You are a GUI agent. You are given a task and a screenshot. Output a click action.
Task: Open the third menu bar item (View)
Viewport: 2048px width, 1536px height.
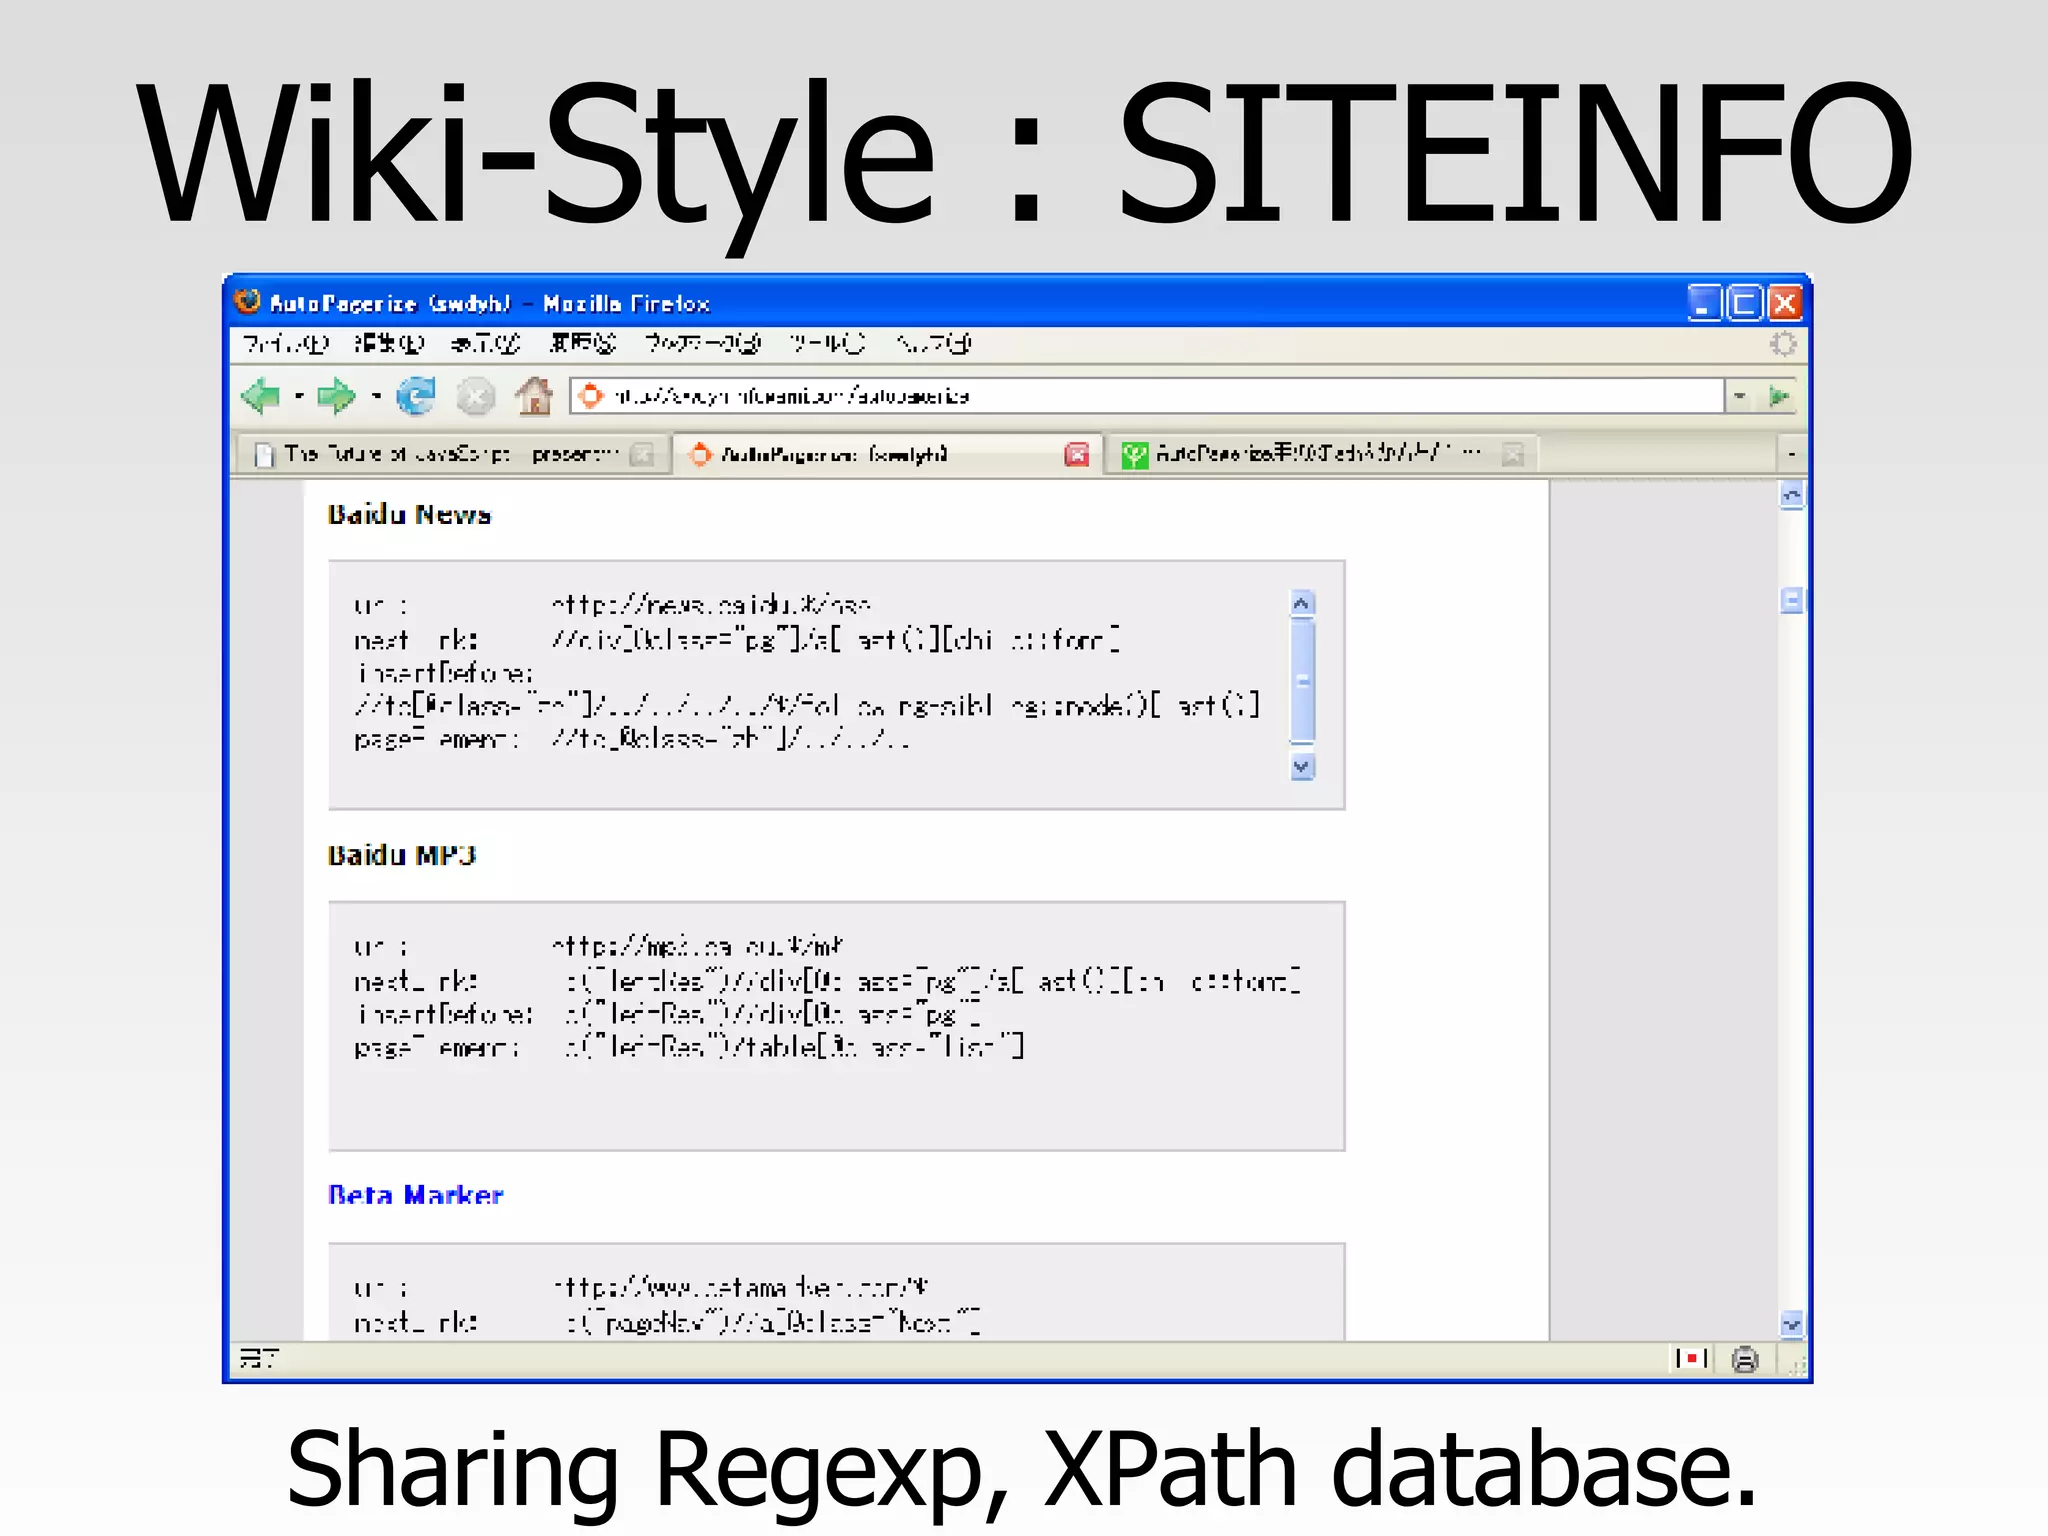485,344
